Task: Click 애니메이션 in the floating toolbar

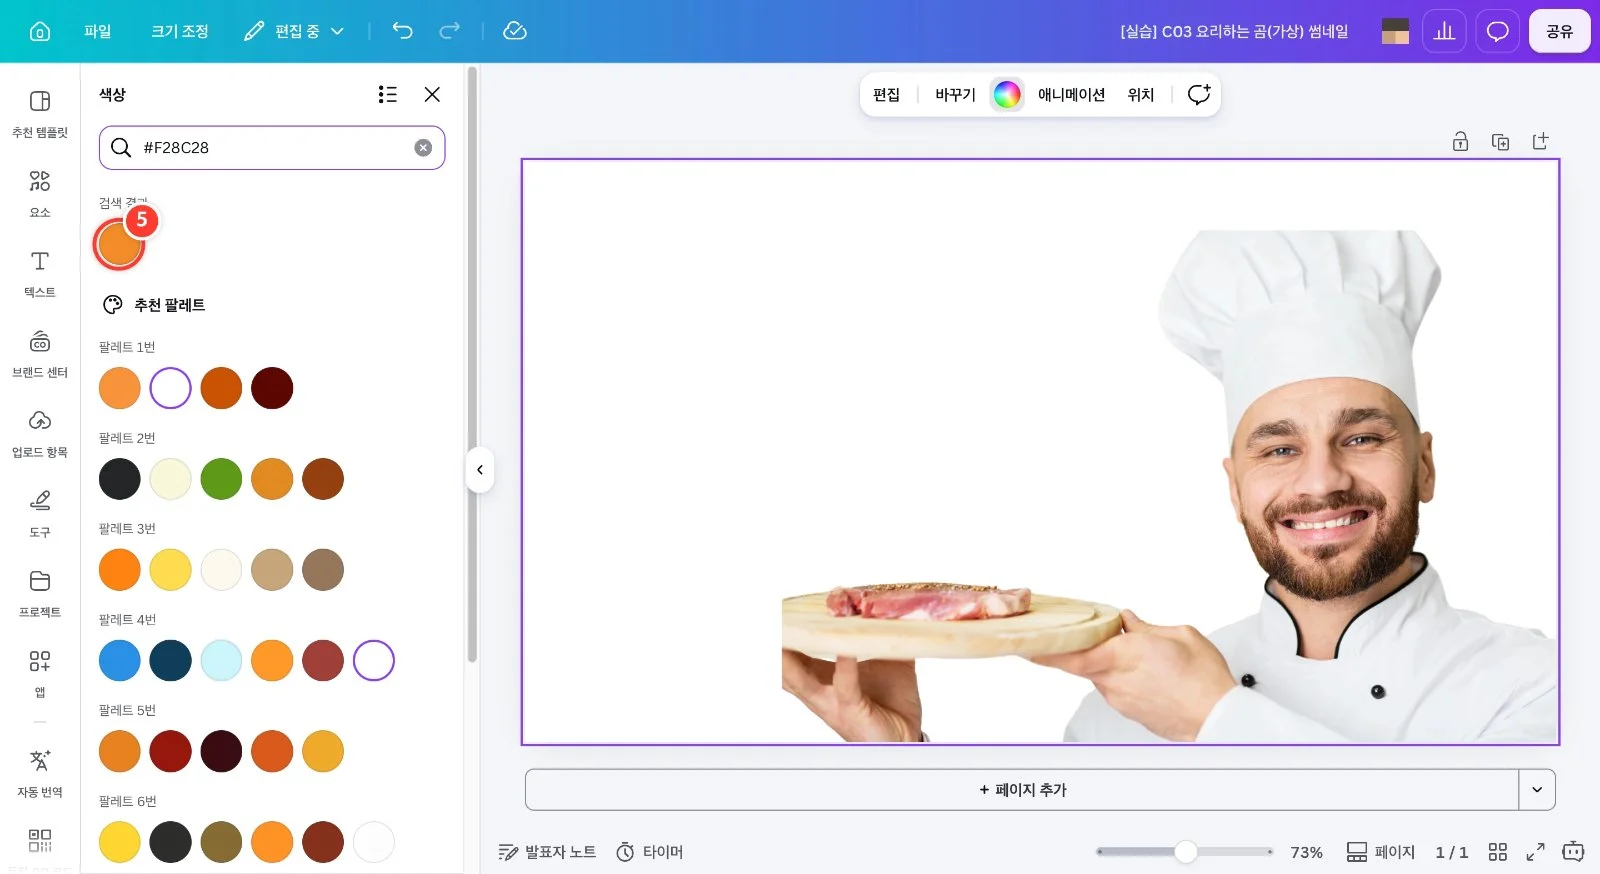Action: [1071, 94]
